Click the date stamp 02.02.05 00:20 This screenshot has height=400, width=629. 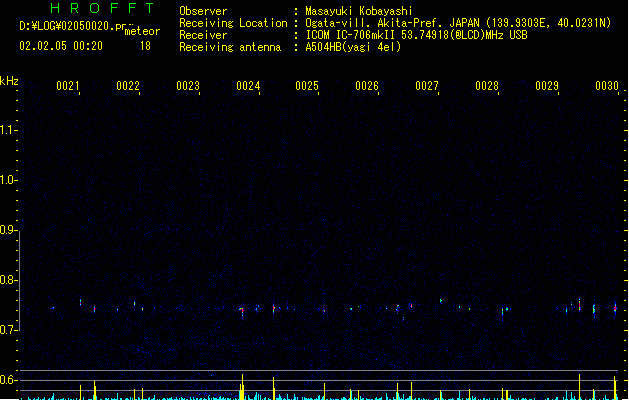(61, 46)
